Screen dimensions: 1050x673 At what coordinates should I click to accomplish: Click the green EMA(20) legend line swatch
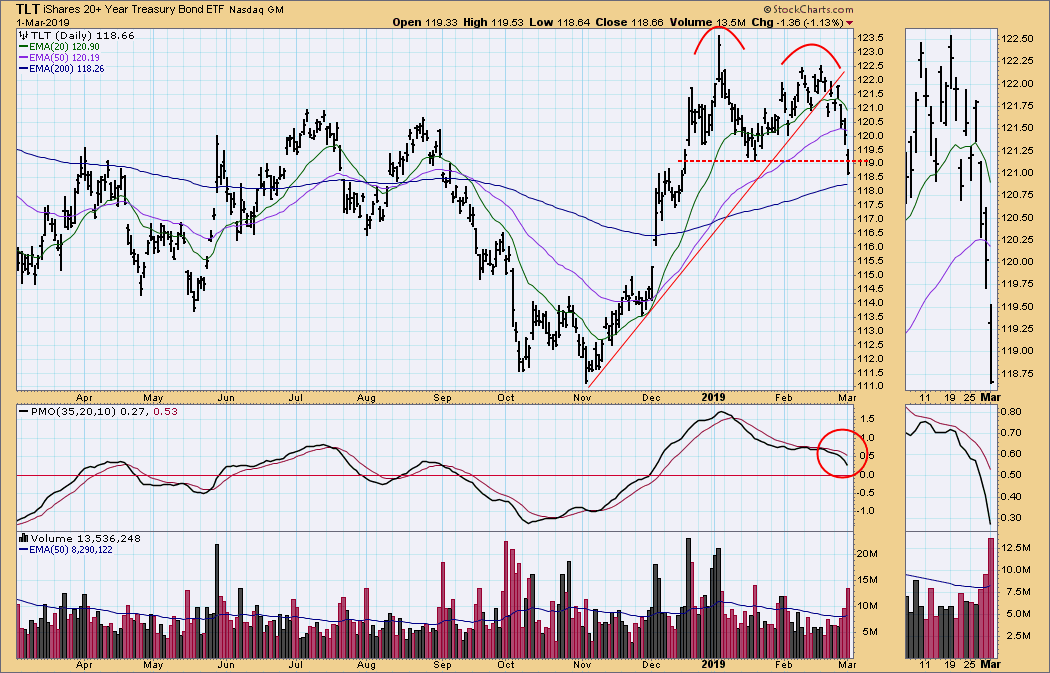pos(23,47)
